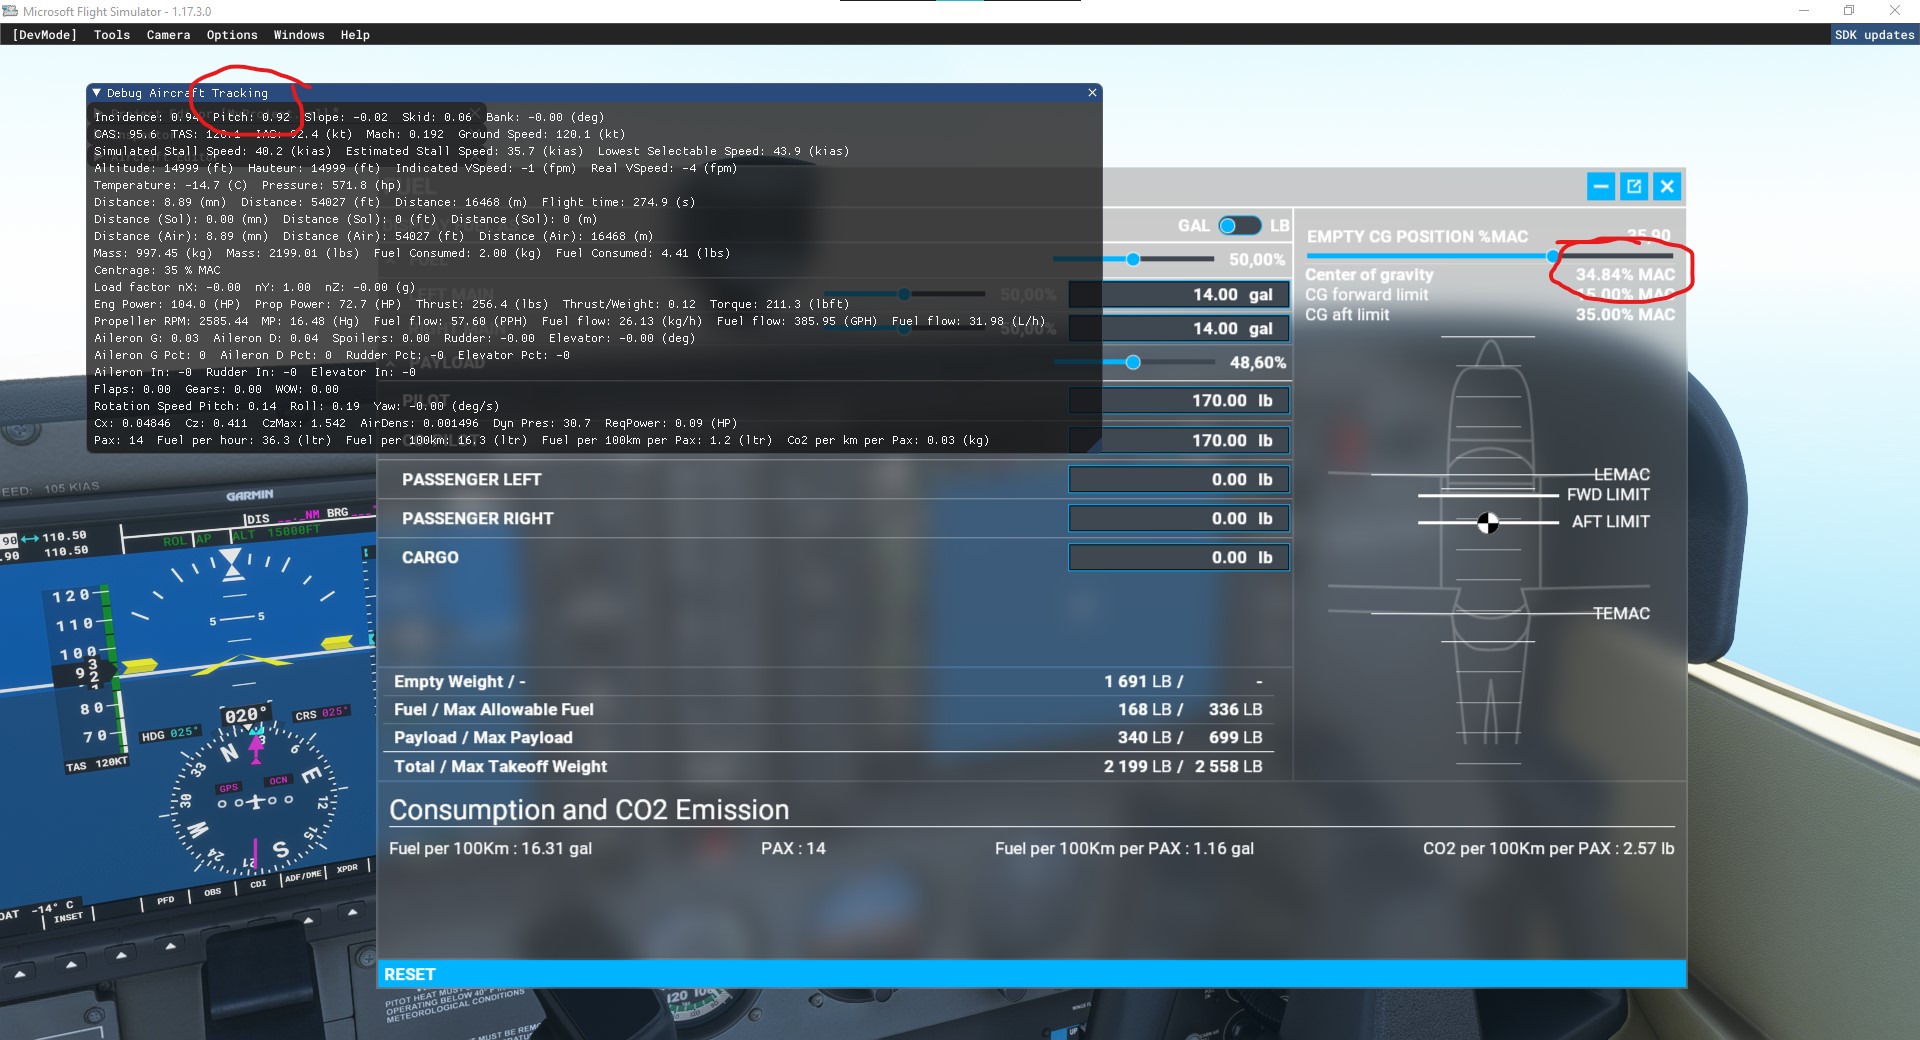This screenshot has height=1040, width=1920.
Task: Collapse the Debug Aircraft Tracking window
Action: click(x=97, y=93)
